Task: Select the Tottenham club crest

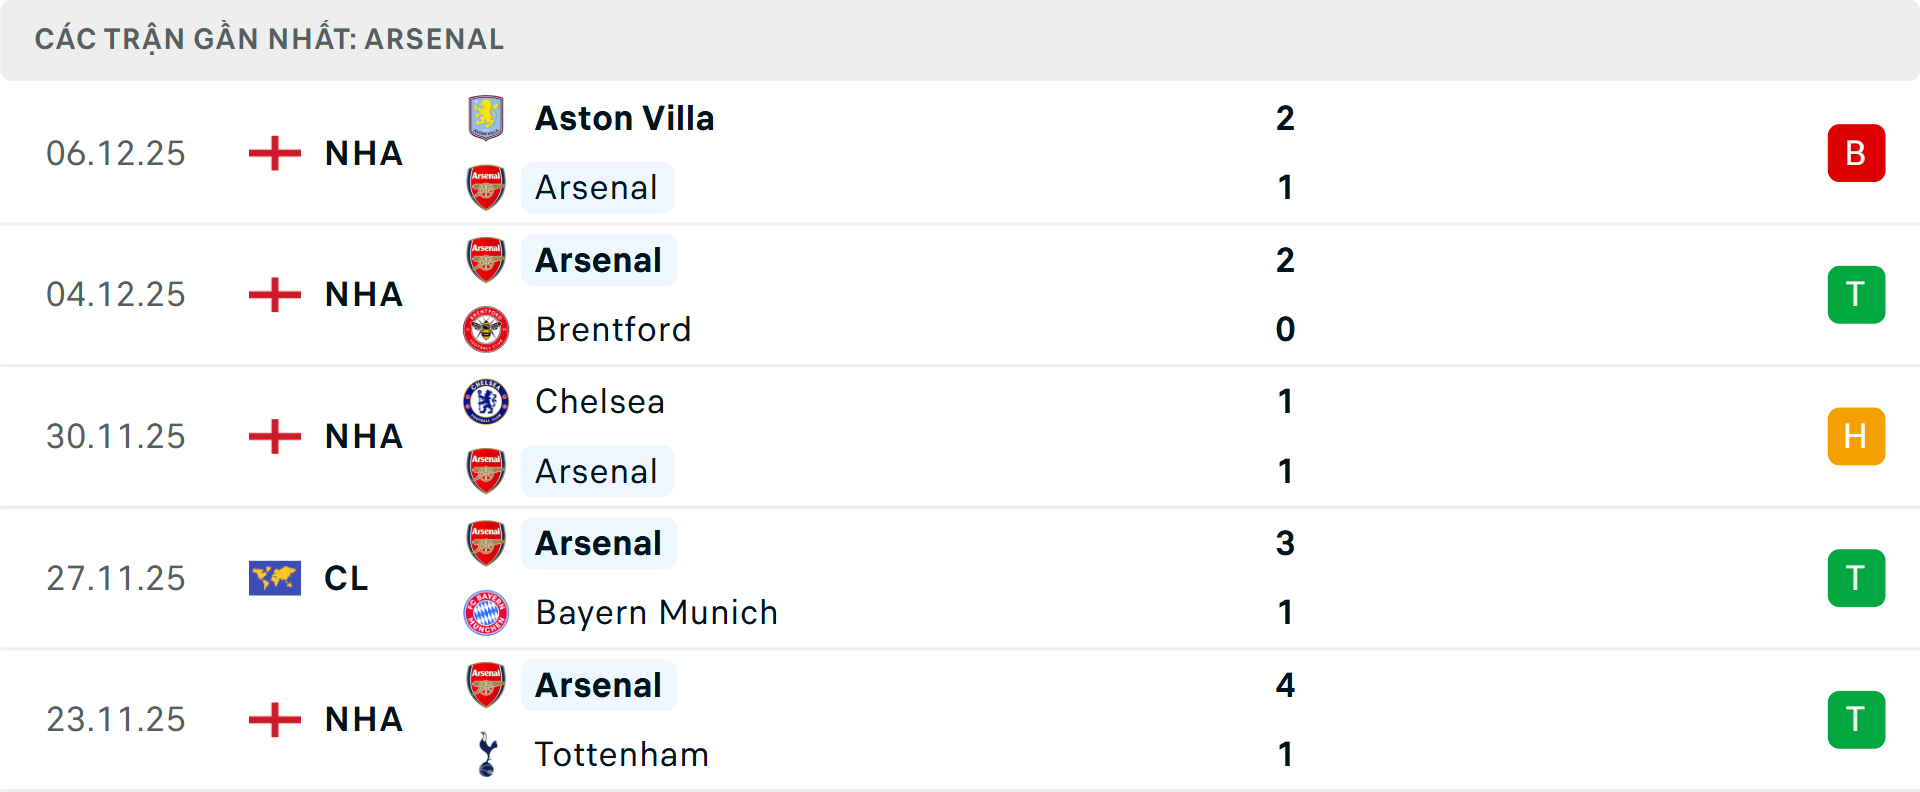Action: pyautogui.click(x=486, y=755)
